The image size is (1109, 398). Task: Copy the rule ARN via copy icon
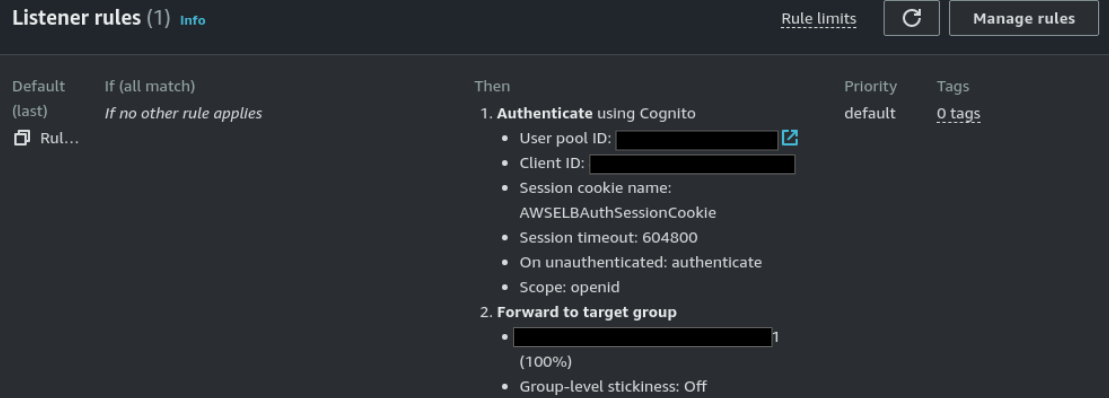pyautogui.click(x=22, y=138)
